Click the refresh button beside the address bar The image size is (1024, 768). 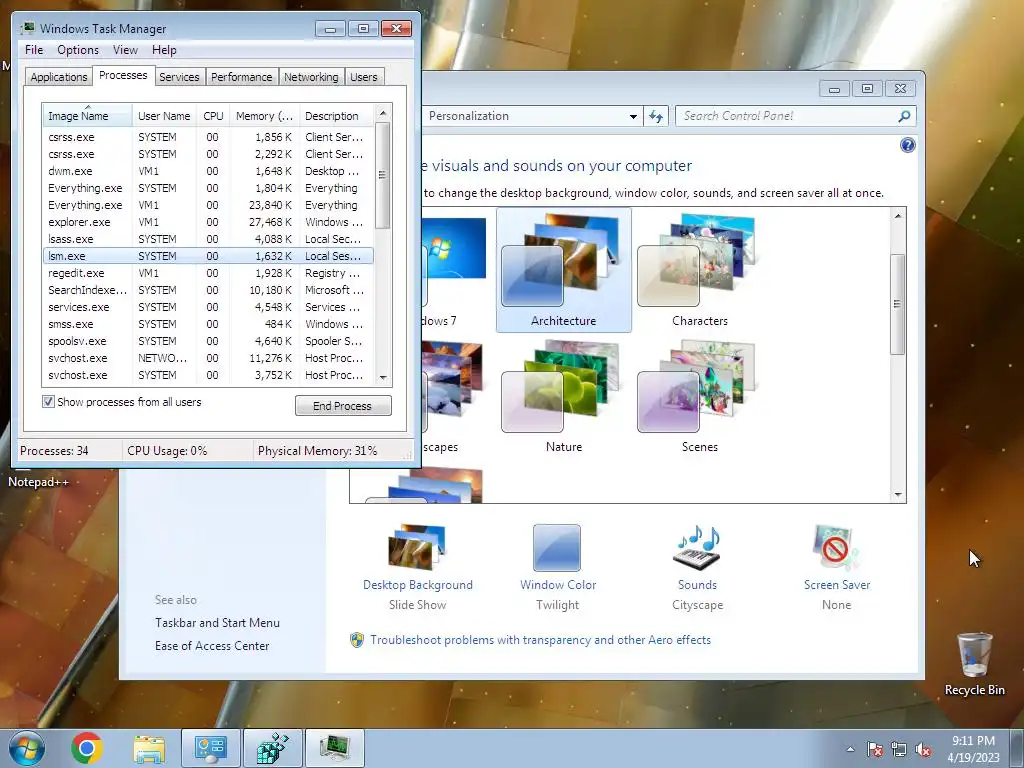point(656,116)
